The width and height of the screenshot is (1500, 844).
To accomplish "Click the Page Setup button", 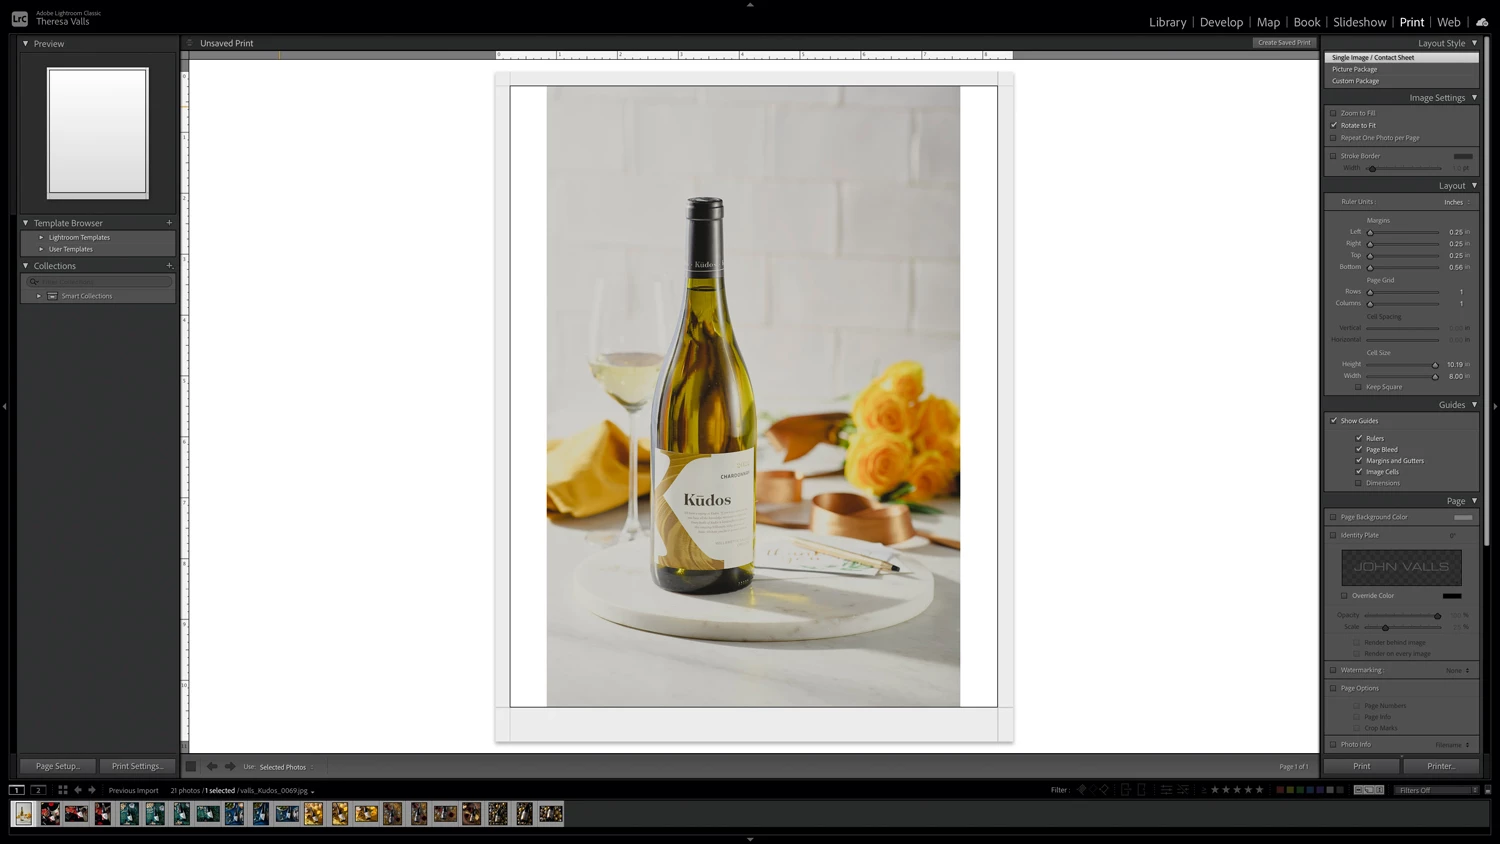I will (58, 766).
